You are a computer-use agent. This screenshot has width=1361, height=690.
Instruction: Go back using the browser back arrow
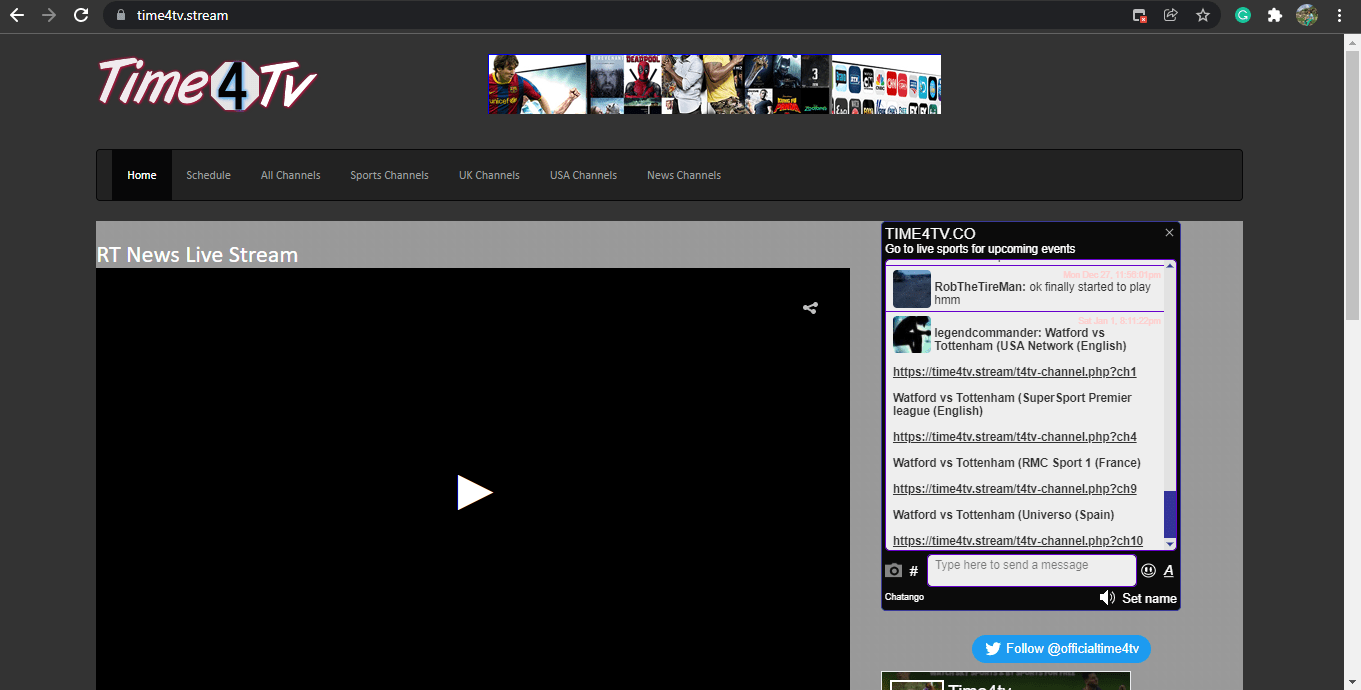16,16
